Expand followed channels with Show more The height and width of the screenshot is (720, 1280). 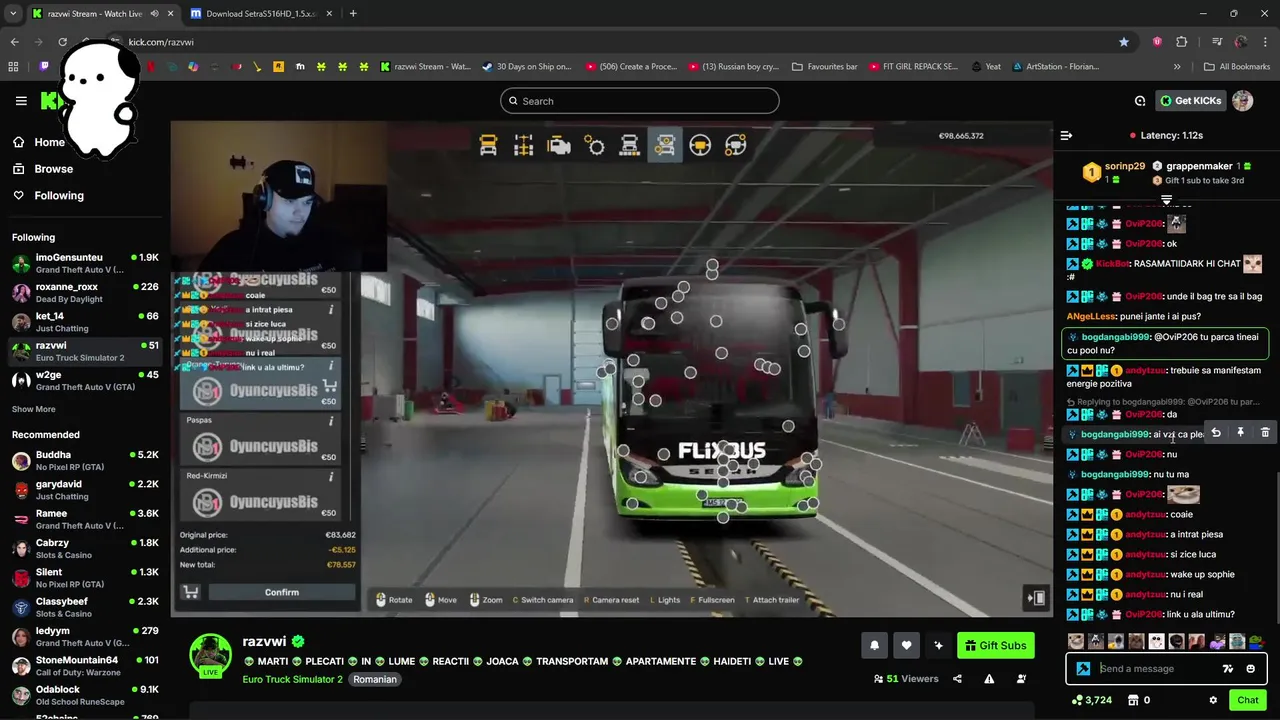pyautogui.click(x=33, y=409)
